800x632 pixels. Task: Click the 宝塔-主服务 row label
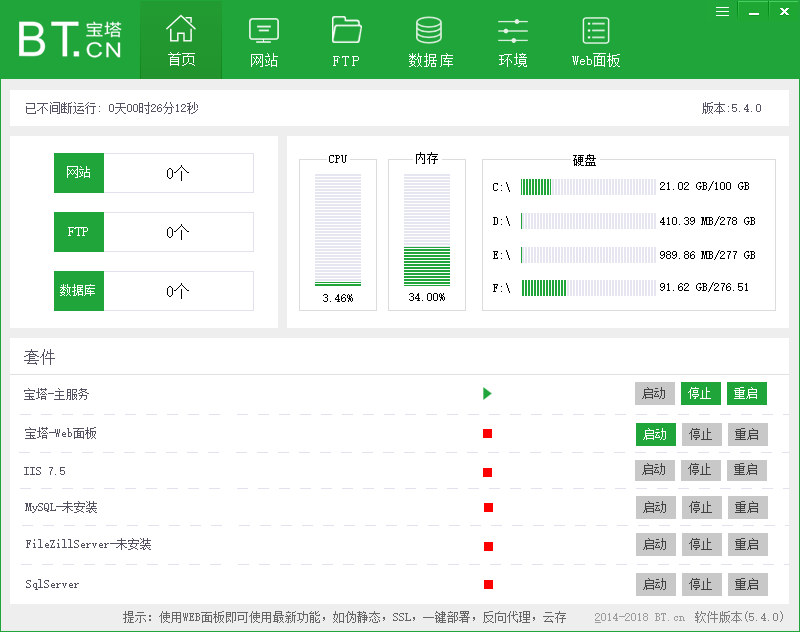56,394
